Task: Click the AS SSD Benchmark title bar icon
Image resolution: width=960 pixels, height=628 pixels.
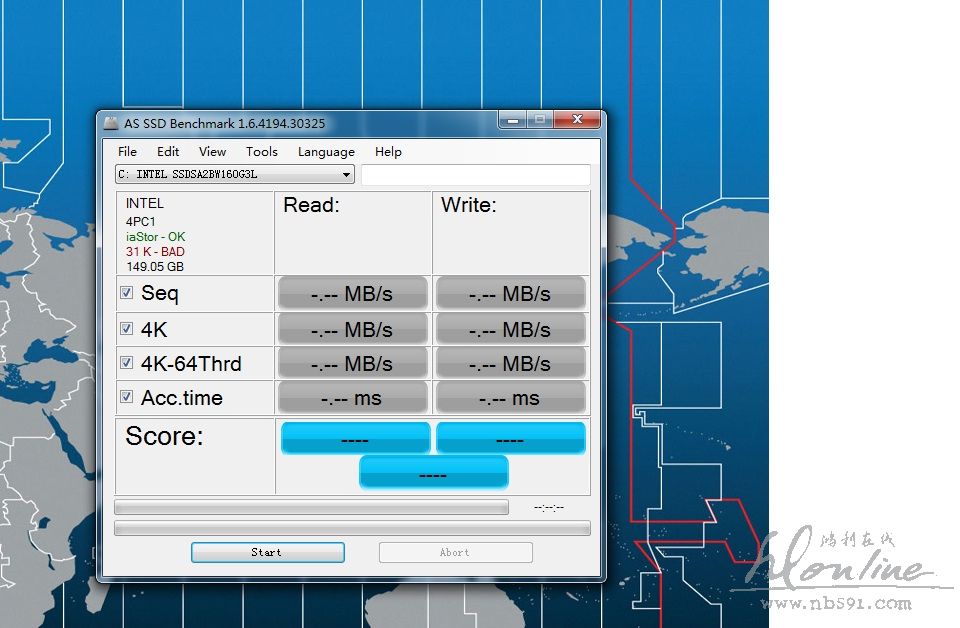Action: pos(111,123)
